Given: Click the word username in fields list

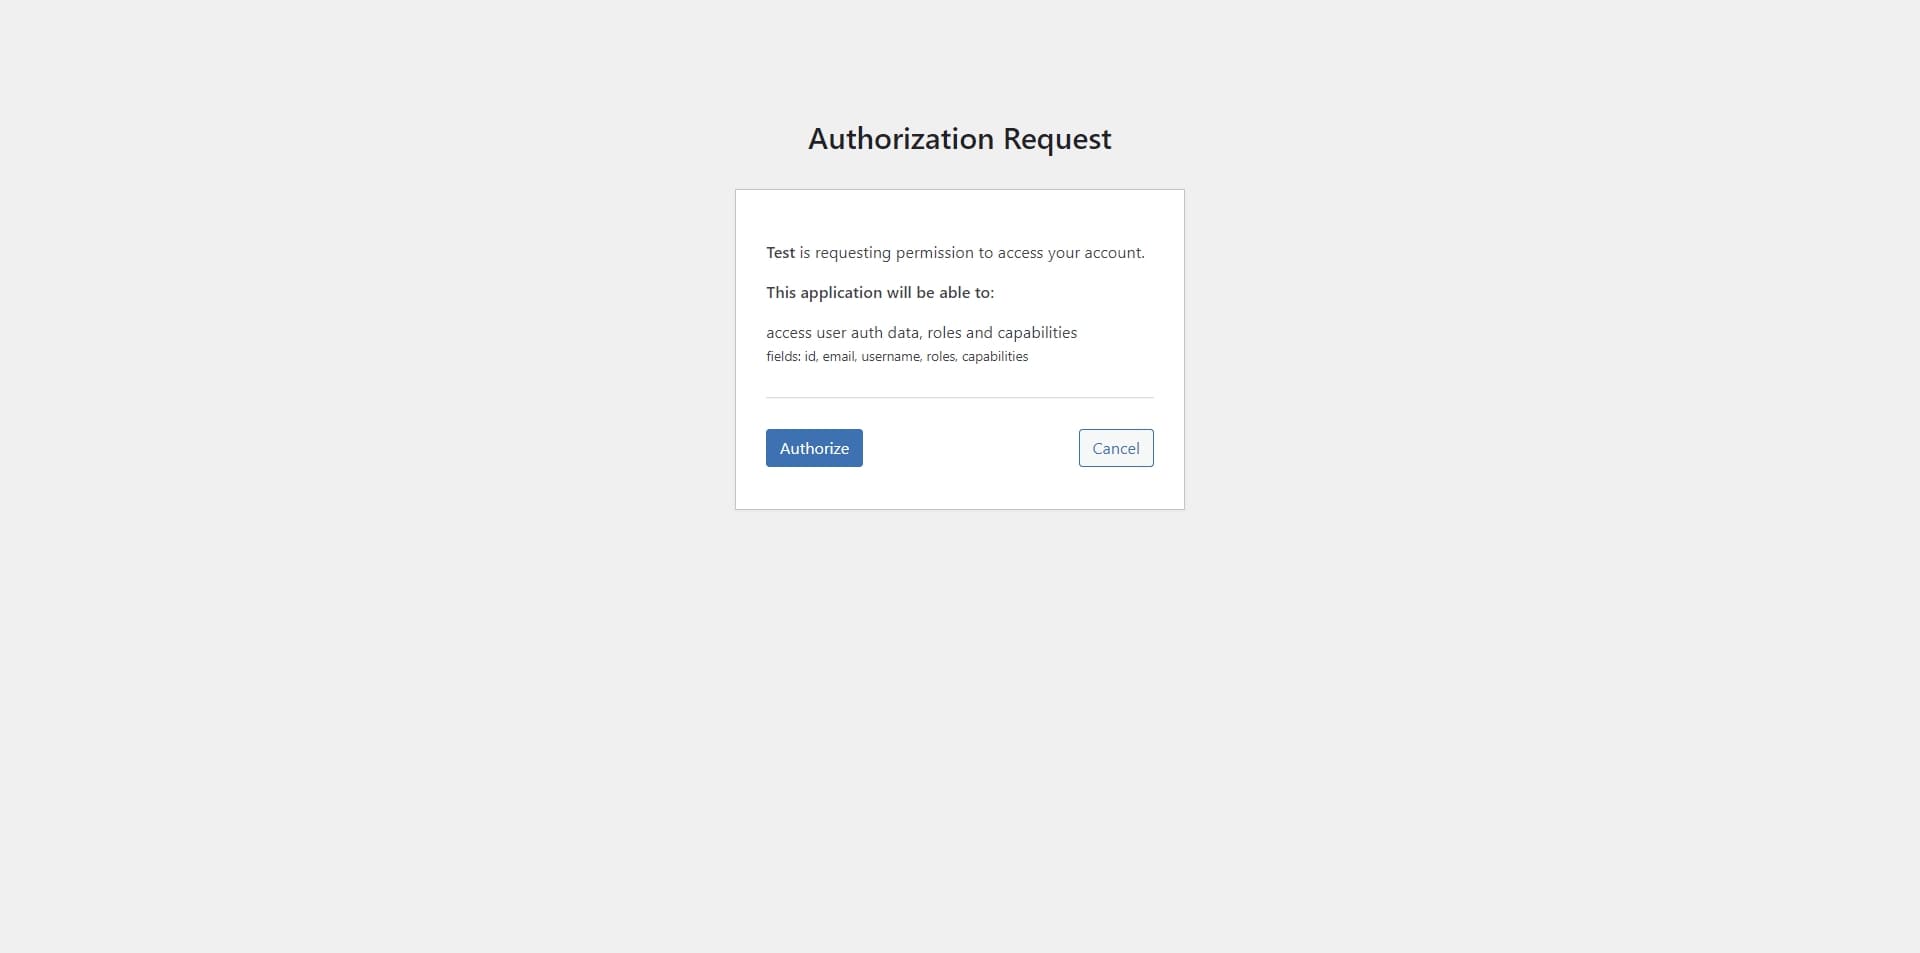Looking at the screenshot, I should (891, 357).
